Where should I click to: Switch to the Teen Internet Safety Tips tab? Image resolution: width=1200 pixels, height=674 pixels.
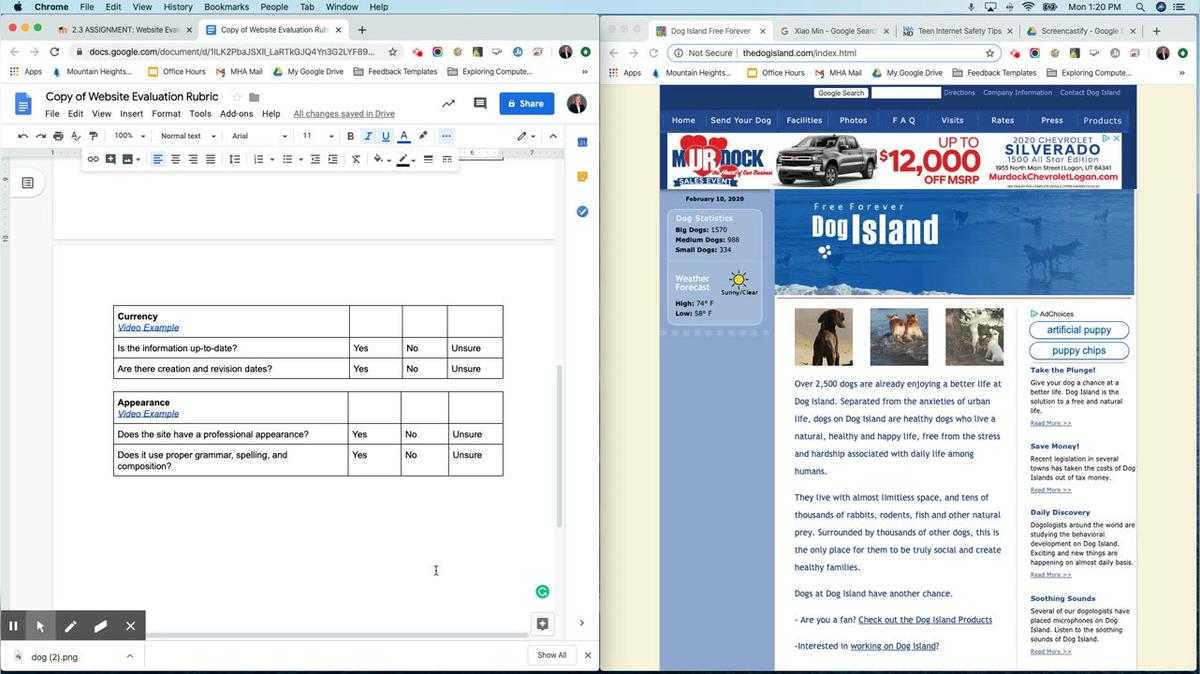pyautogui.click(x=958, y=31)
